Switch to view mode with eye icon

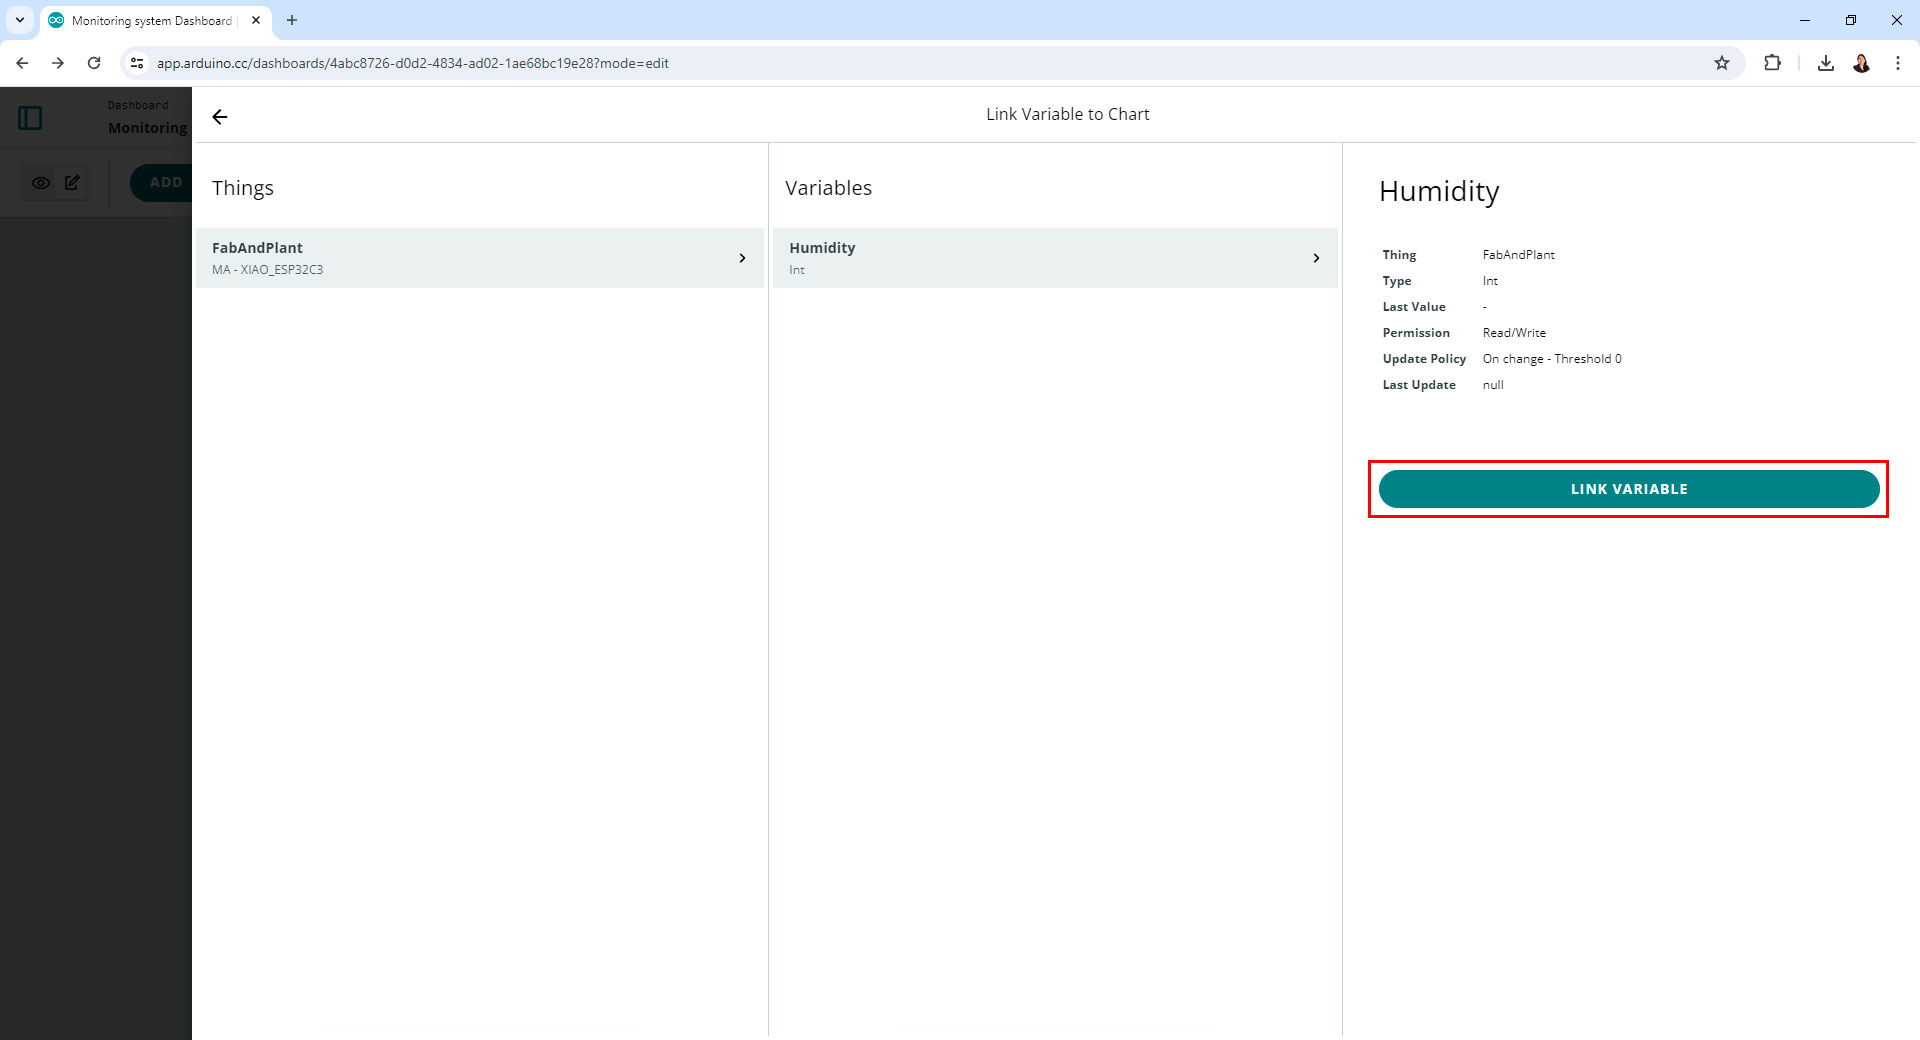click(41, 183)
